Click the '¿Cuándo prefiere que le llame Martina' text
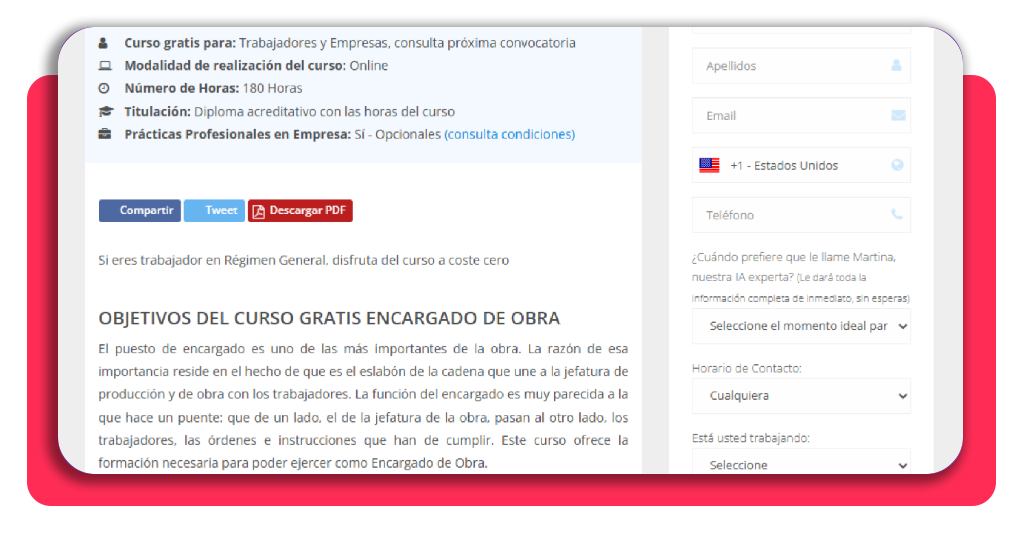The width and height of the screenshot is (1024, 536). tap(793, 257)
